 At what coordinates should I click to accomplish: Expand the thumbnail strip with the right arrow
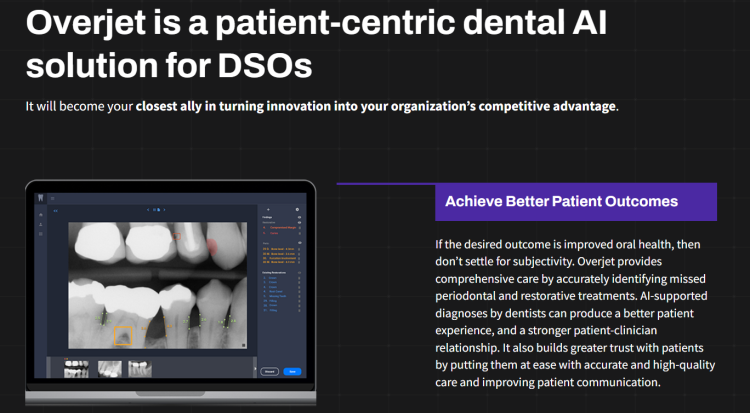click(254, 369)
